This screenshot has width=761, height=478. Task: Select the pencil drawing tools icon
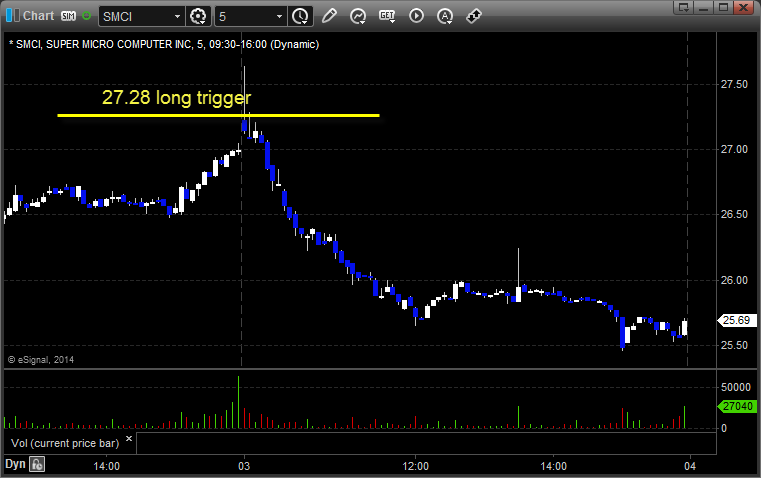[x=329, y=16]
